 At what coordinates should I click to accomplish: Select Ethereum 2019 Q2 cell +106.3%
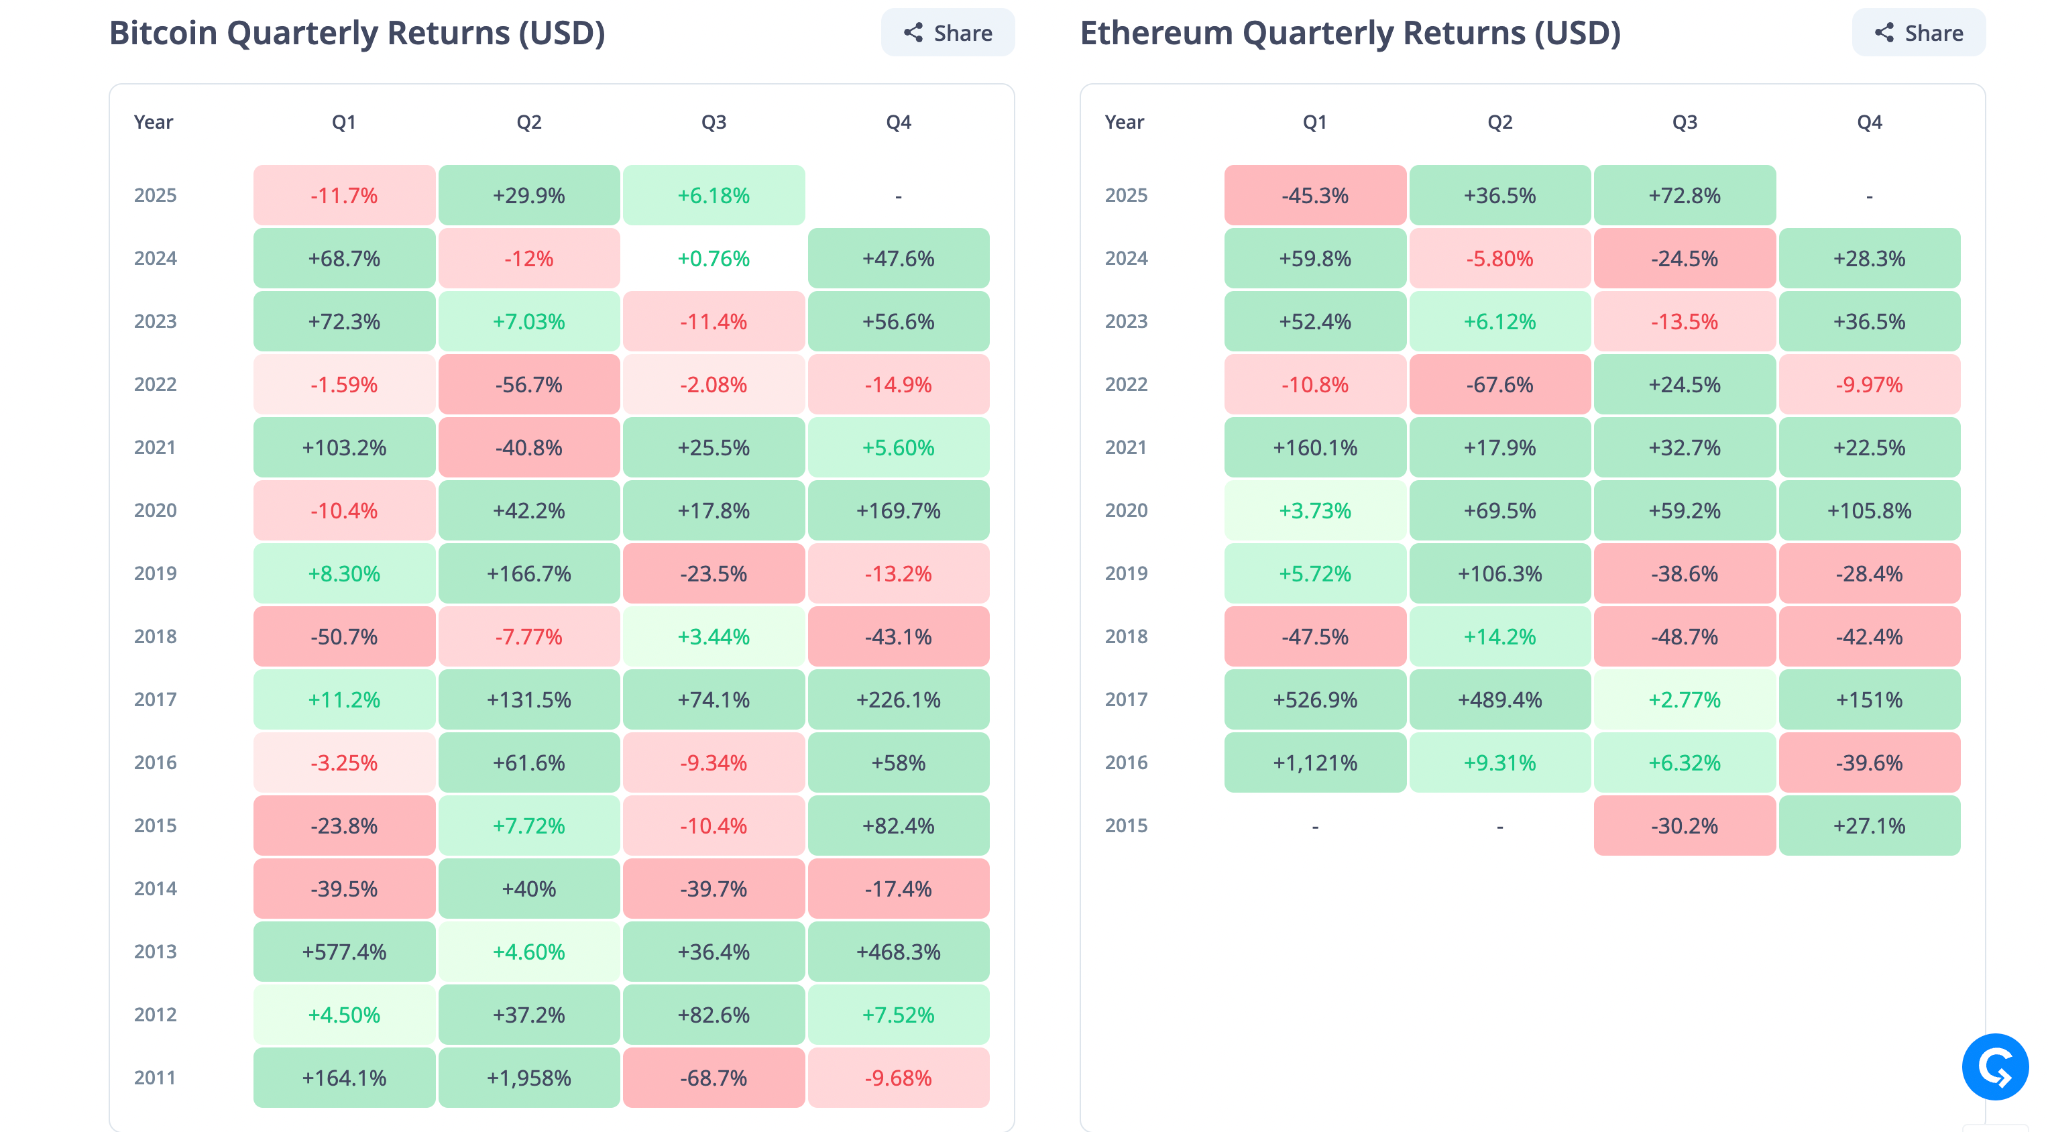(x=1500, y=573)
